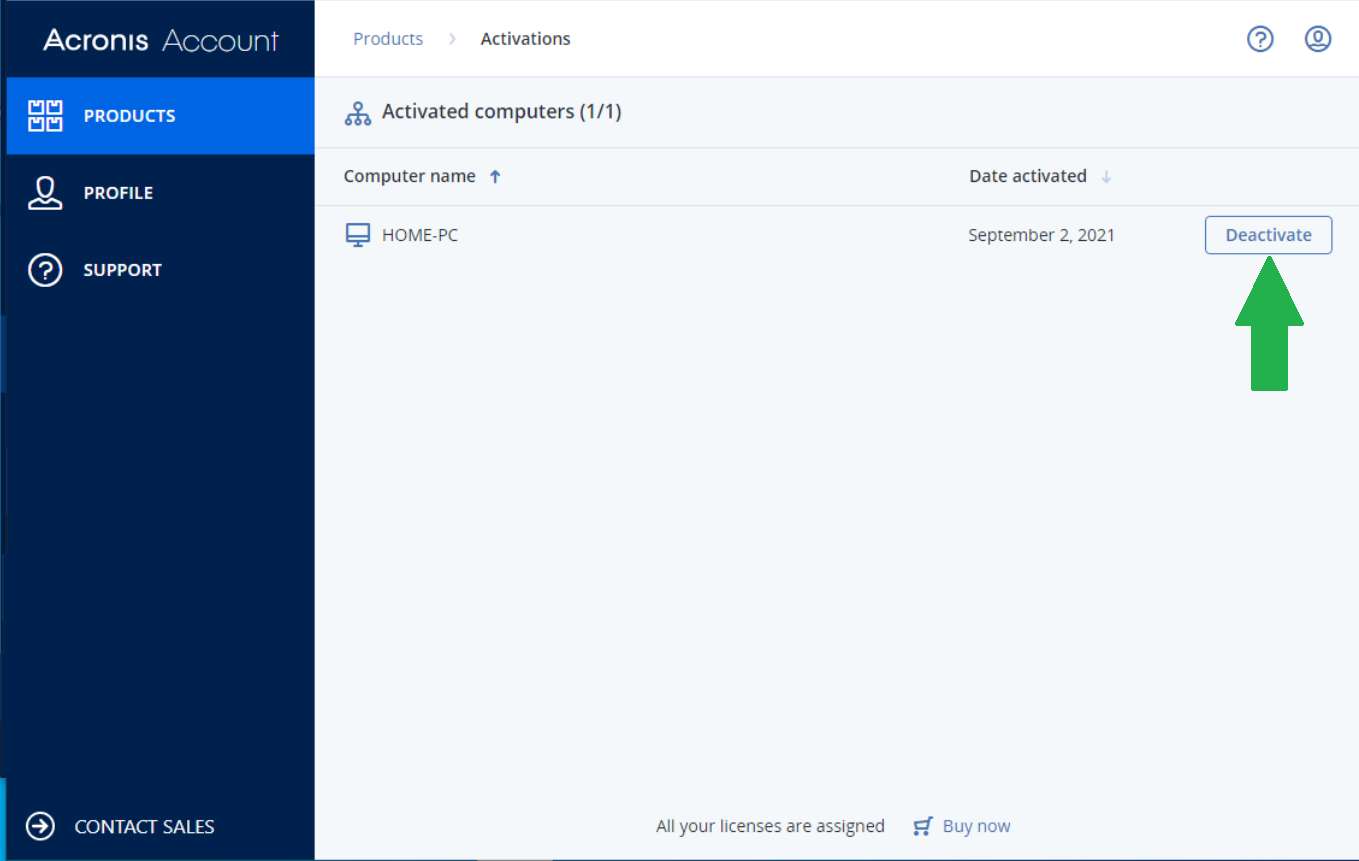Click the Contact Sales arrow icon
This screenshot has width=1359, height=861.
click(40, 826)
